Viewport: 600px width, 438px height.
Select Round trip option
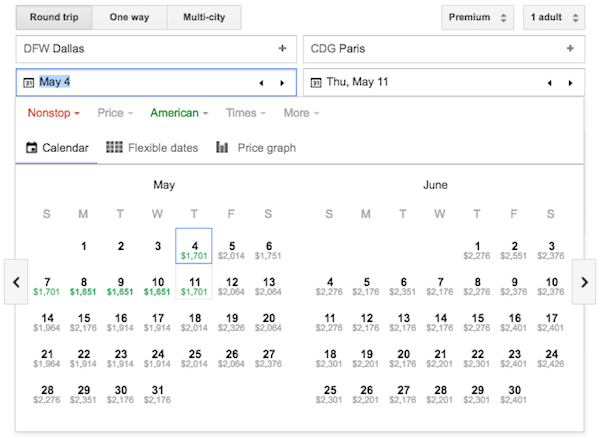tap(54, 17)
